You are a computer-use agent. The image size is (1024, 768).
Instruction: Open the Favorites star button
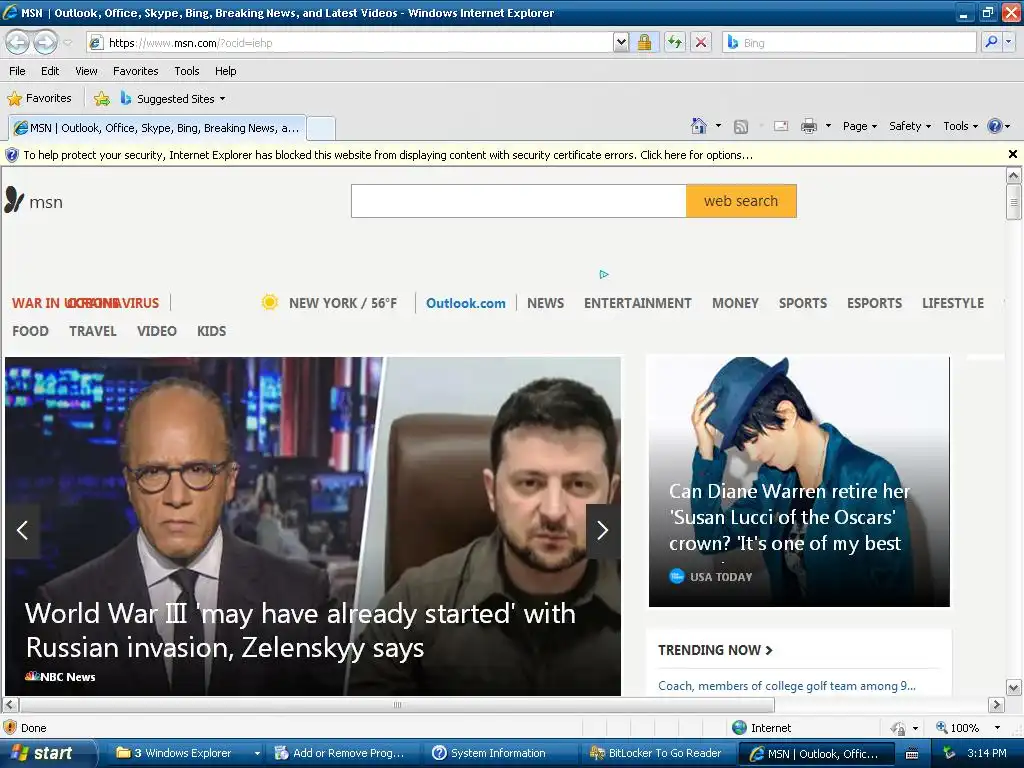pyautogui.click(x=39, y=99)
